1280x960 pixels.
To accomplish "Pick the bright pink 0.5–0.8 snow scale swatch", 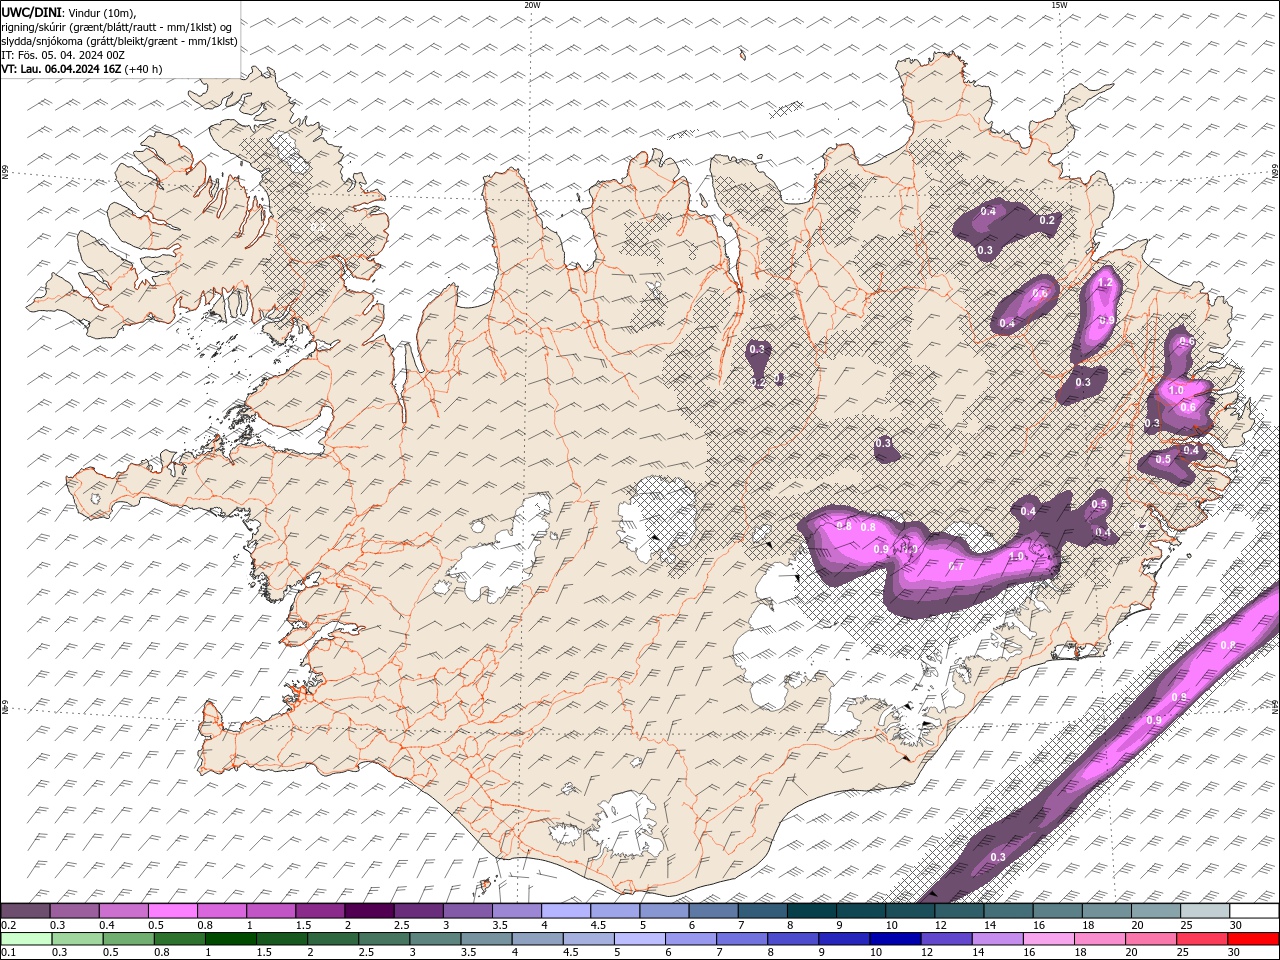I will 172,911.
